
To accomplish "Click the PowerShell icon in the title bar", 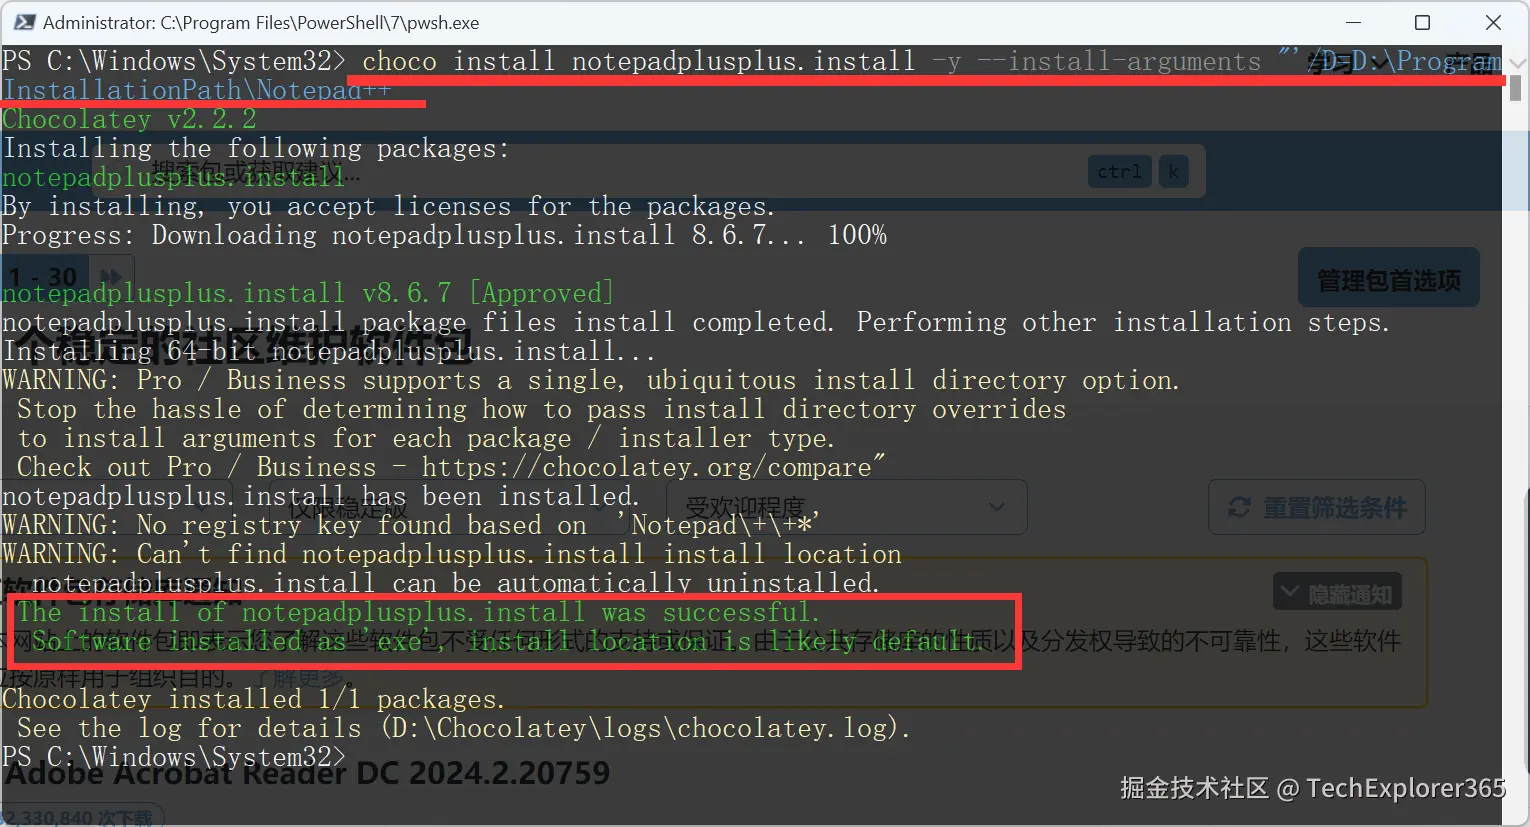I will 25,22.
